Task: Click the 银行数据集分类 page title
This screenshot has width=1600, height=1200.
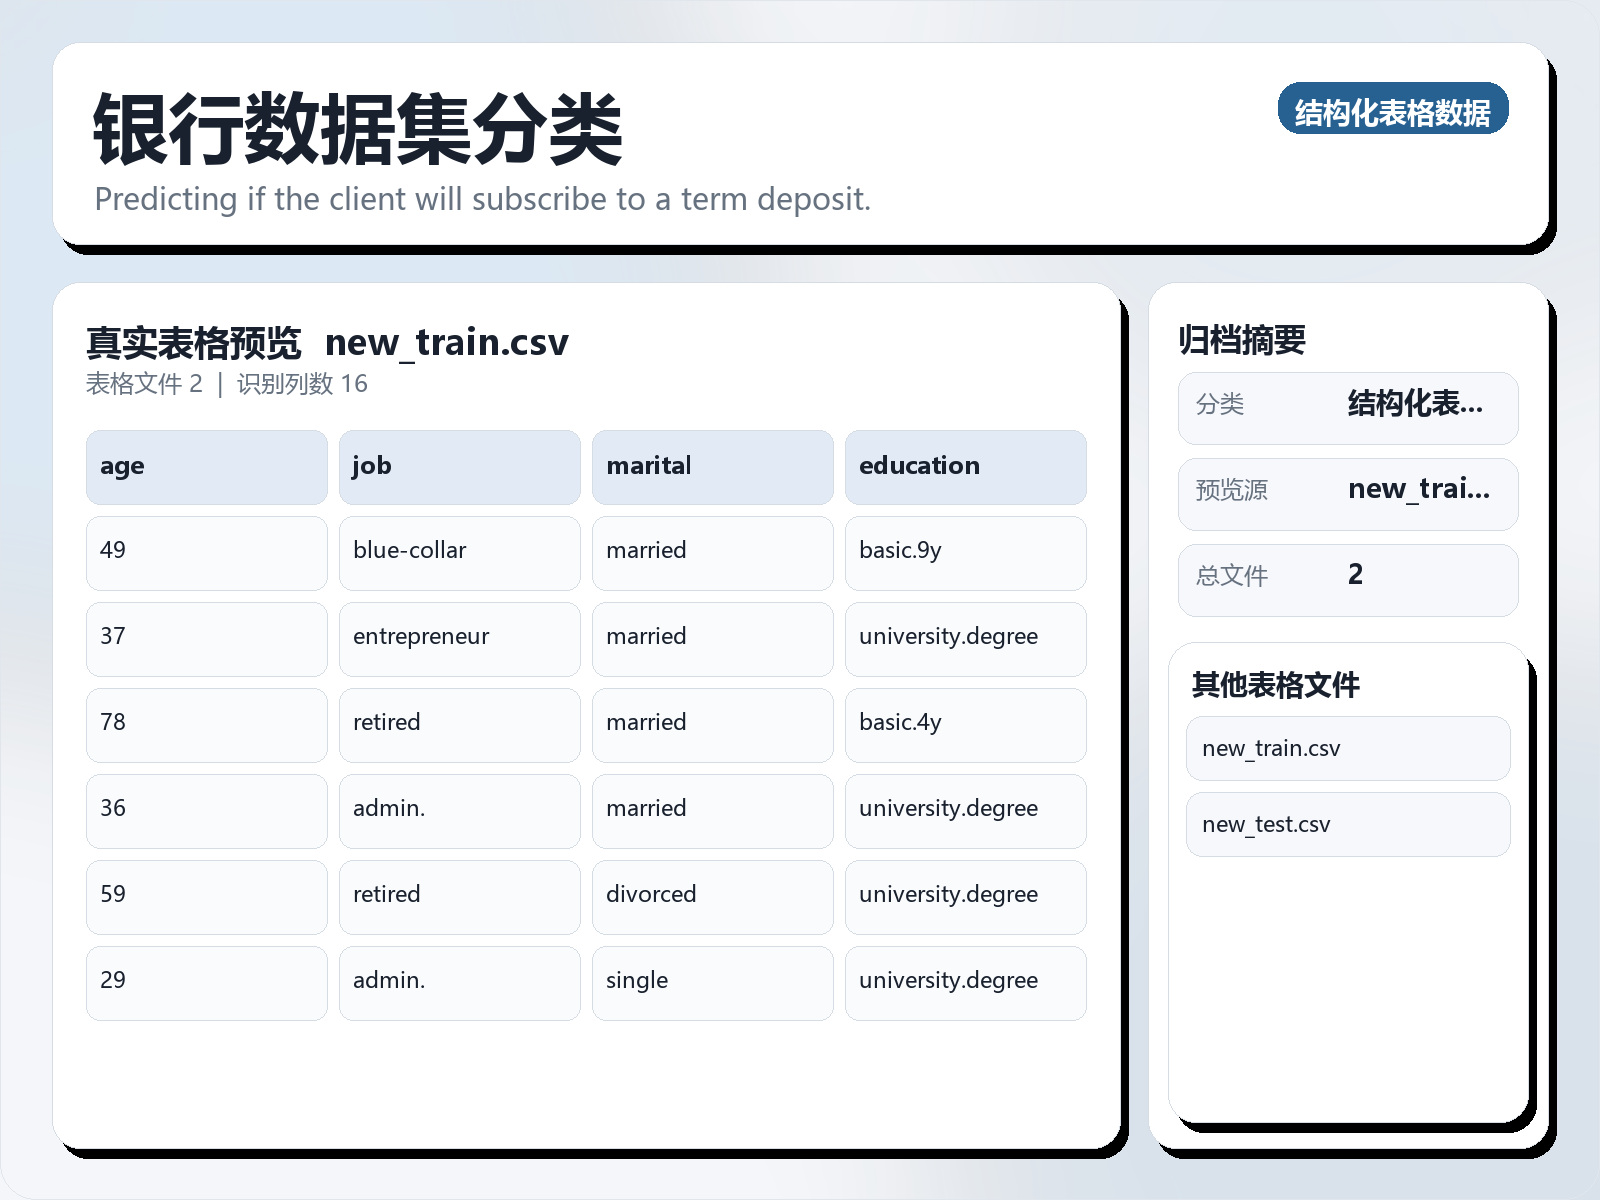Action: pyautogui.click(x=356, y=127)
